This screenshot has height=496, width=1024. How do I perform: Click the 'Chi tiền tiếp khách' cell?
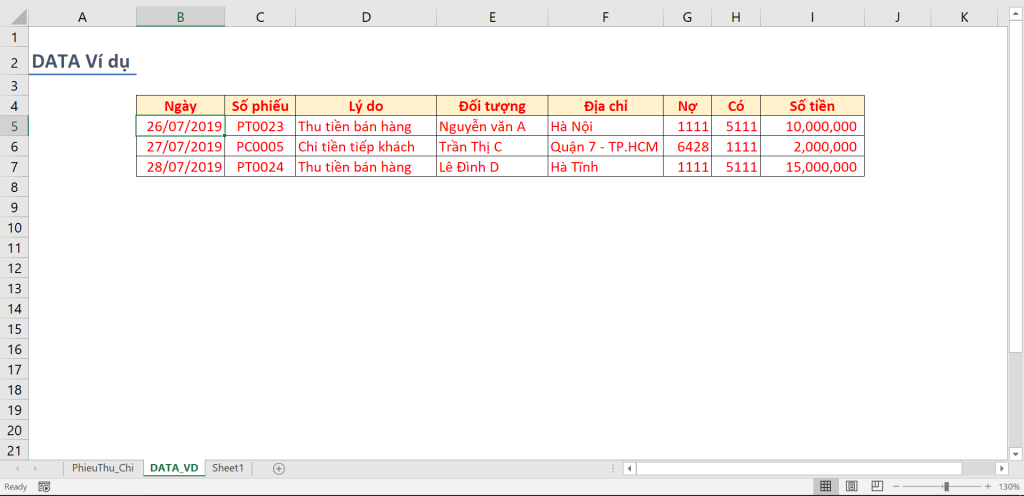click(366, 146)
